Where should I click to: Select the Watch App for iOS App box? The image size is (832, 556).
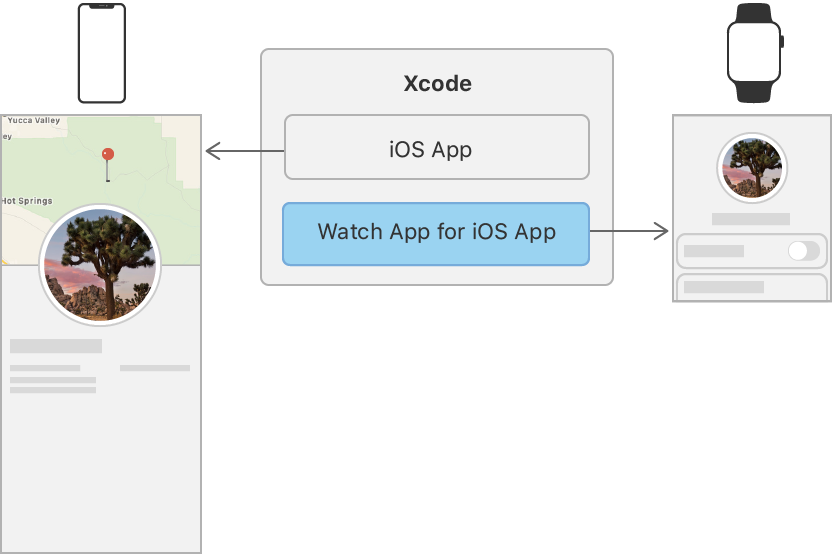coord(436,234)
